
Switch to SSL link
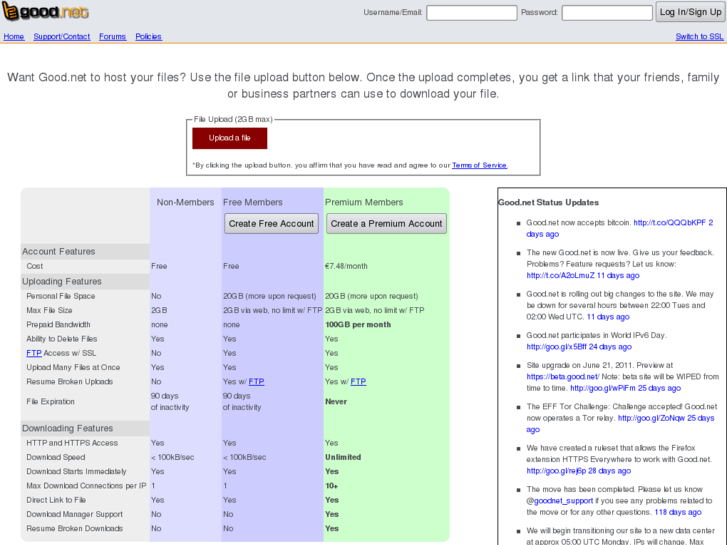pyautogui.click(x=699, y=37)
